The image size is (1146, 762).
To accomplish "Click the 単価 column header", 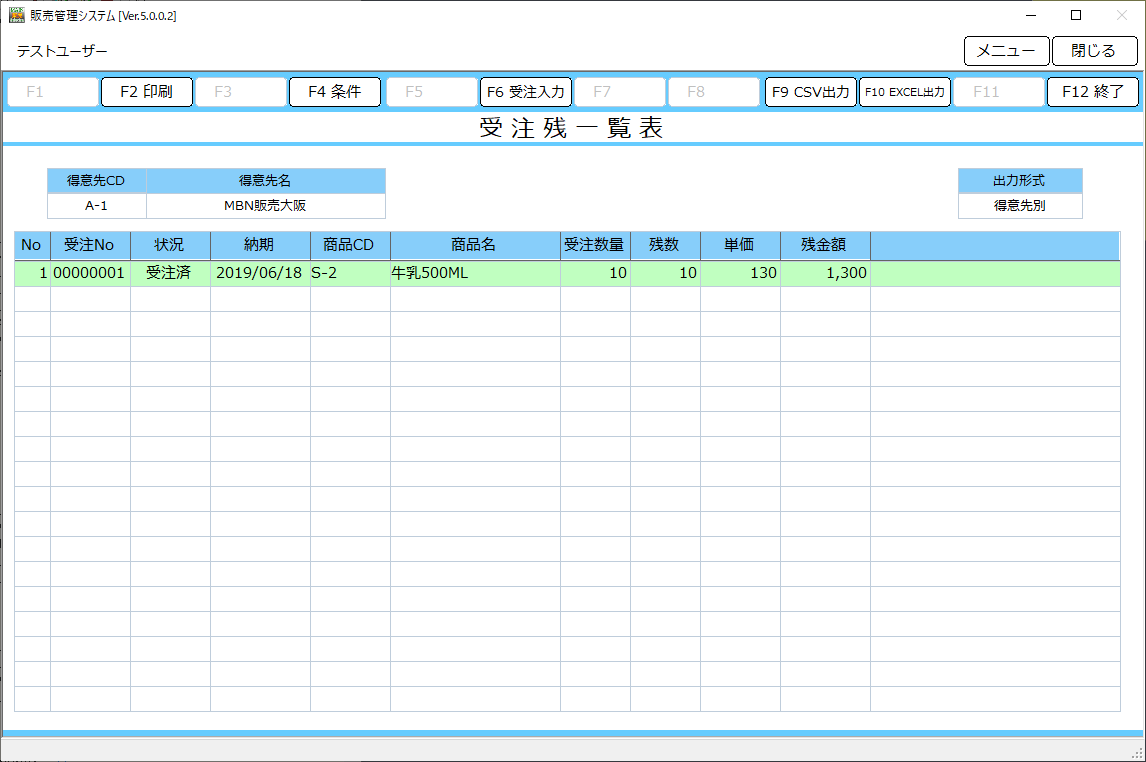I will coord(740,245).
